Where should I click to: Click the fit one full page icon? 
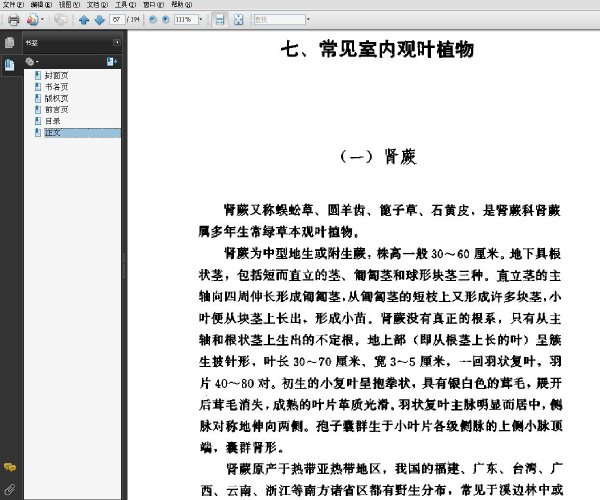238,20
